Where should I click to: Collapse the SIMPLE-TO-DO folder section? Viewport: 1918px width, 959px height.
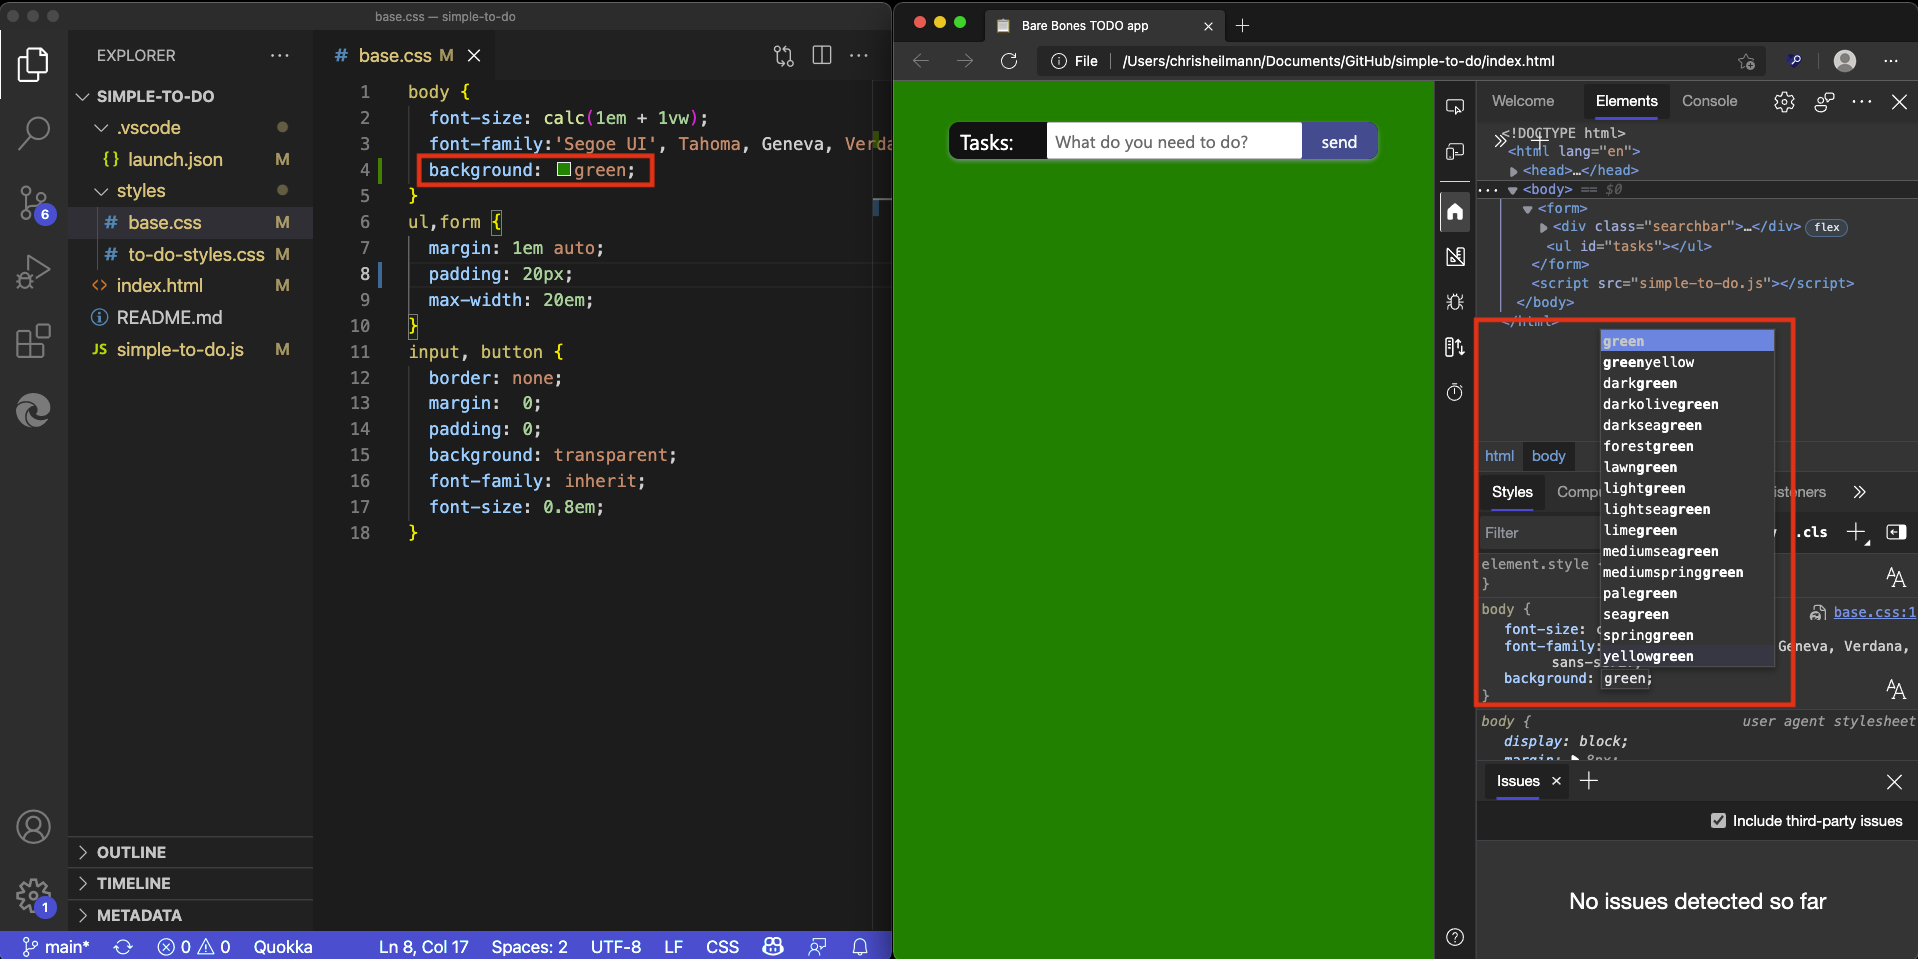pyautogui.click(x=83, y=96)
